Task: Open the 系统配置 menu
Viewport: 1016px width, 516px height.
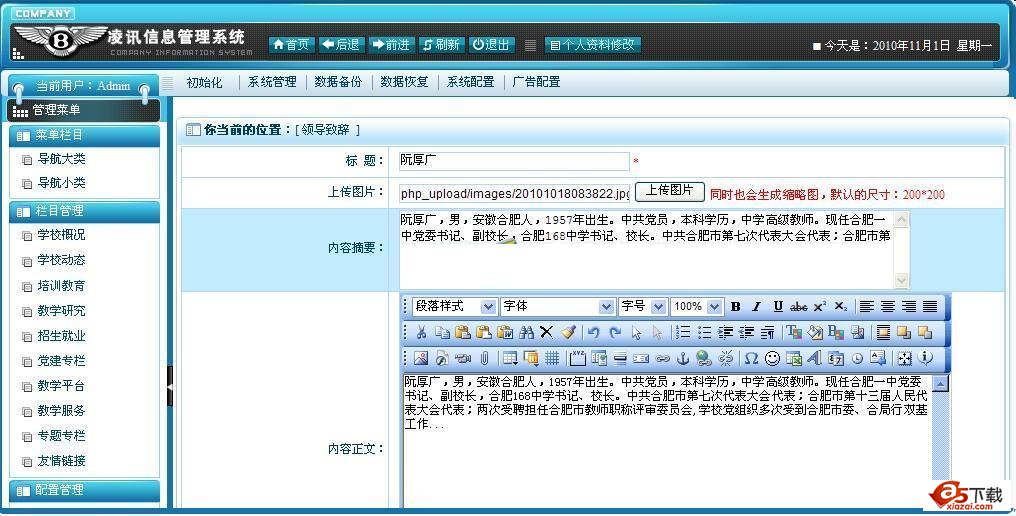Action: pos(471,82)
